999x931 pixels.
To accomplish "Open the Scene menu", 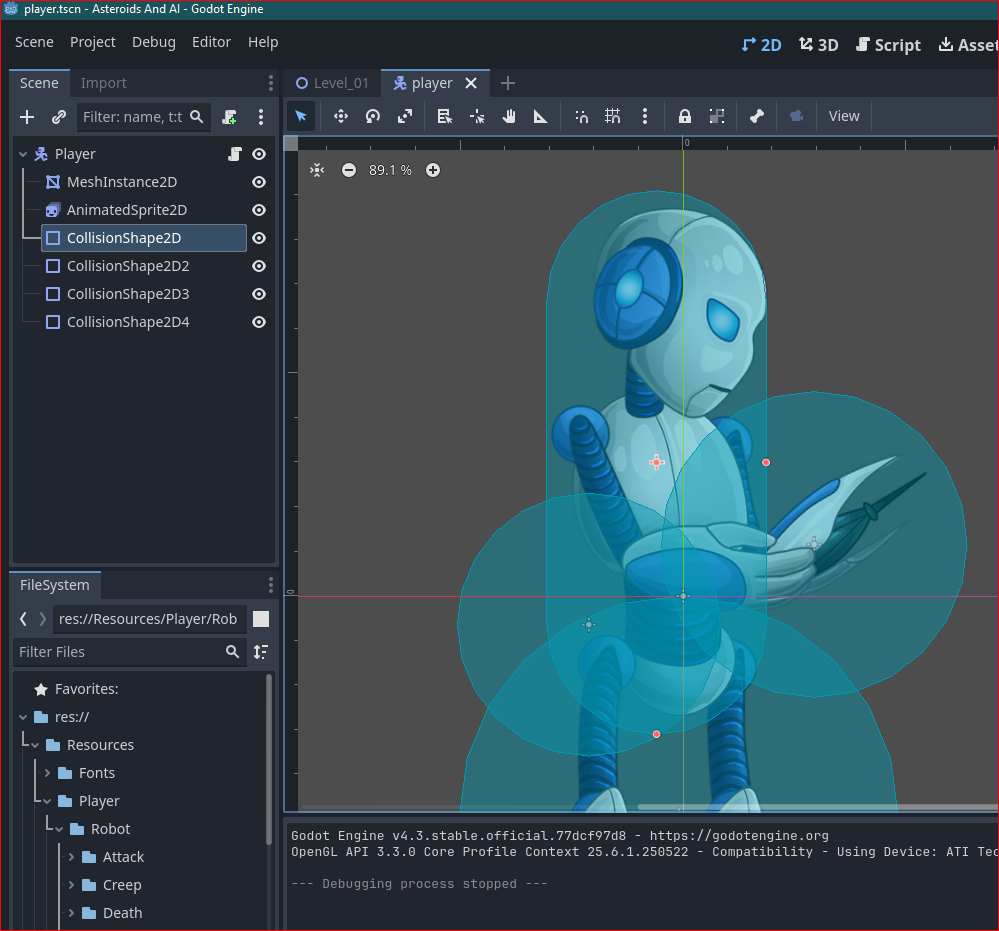I will pos(34,42).
